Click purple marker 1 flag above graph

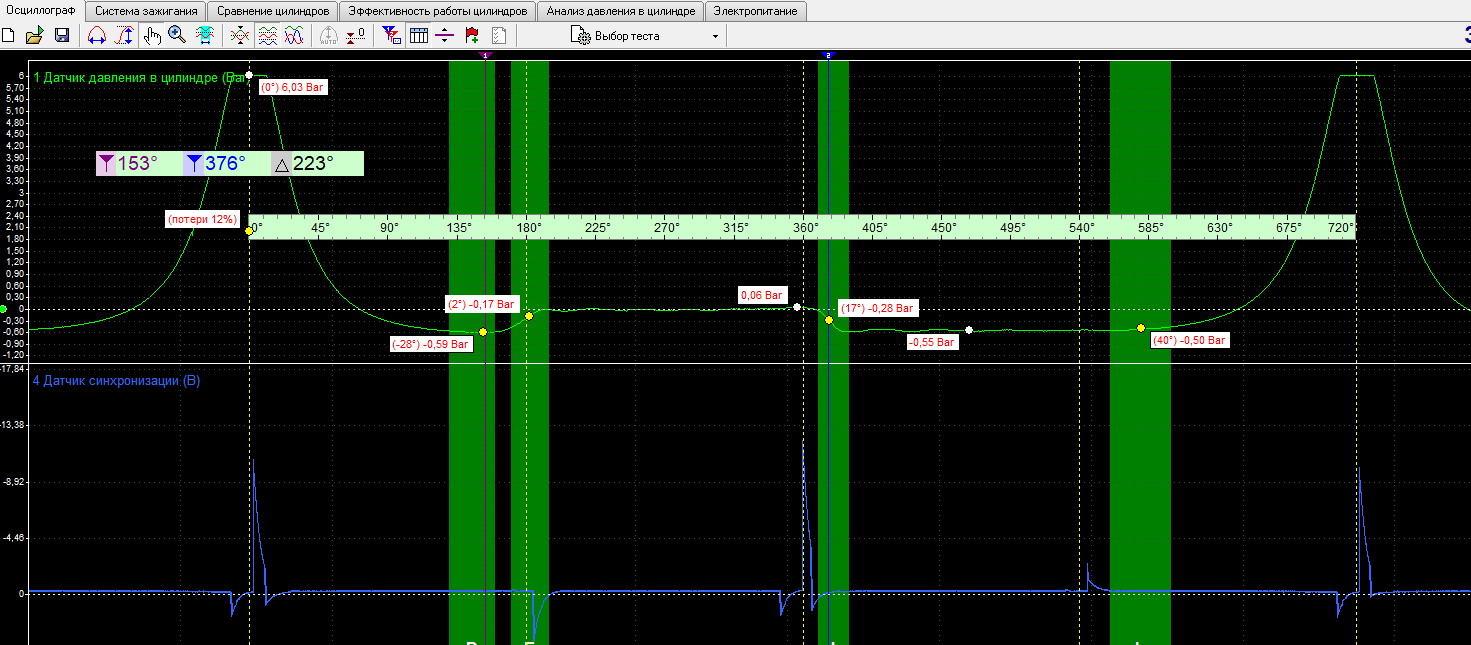click(x=486, y=56)
